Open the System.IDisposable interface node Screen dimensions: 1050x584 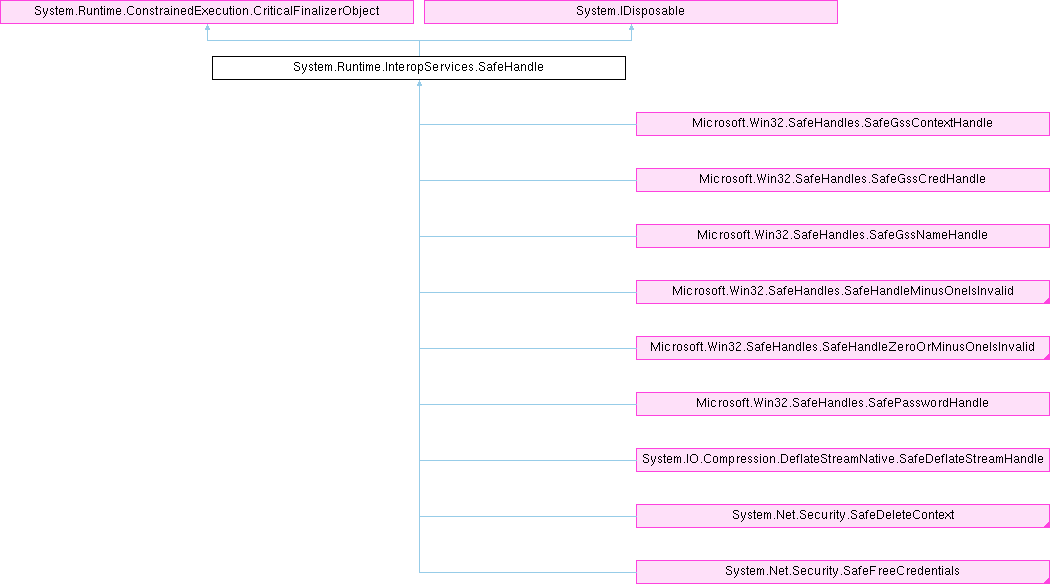(x=630, y=12)
